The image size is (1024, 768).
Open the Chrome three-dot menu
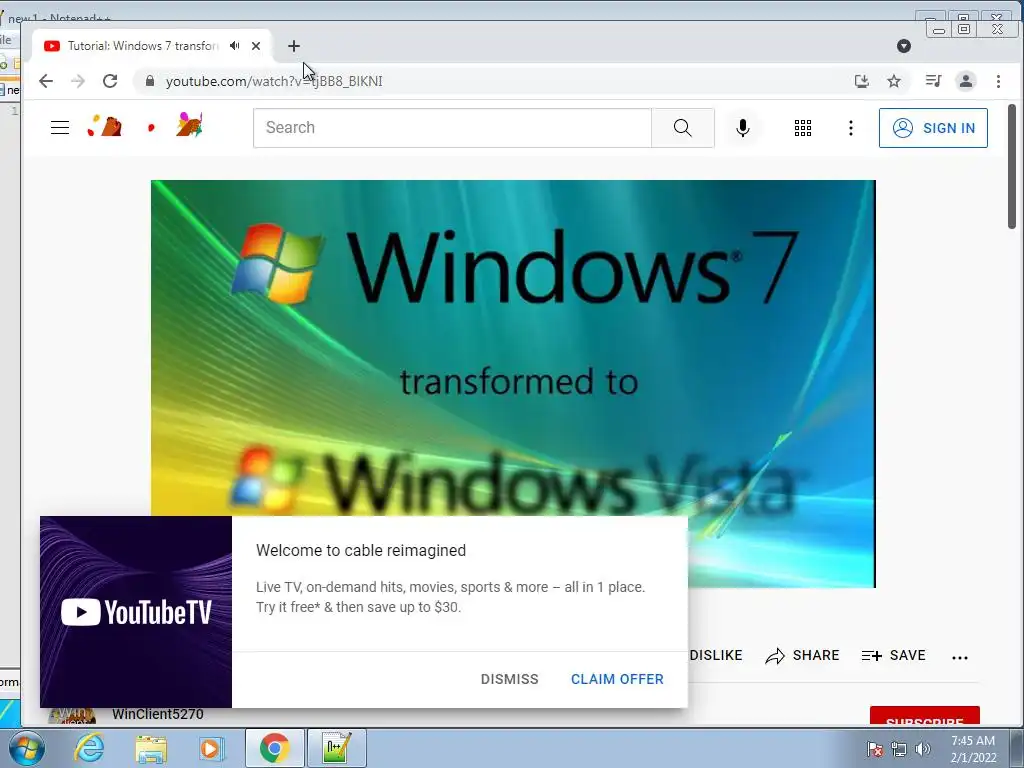(x=998, y=81)
